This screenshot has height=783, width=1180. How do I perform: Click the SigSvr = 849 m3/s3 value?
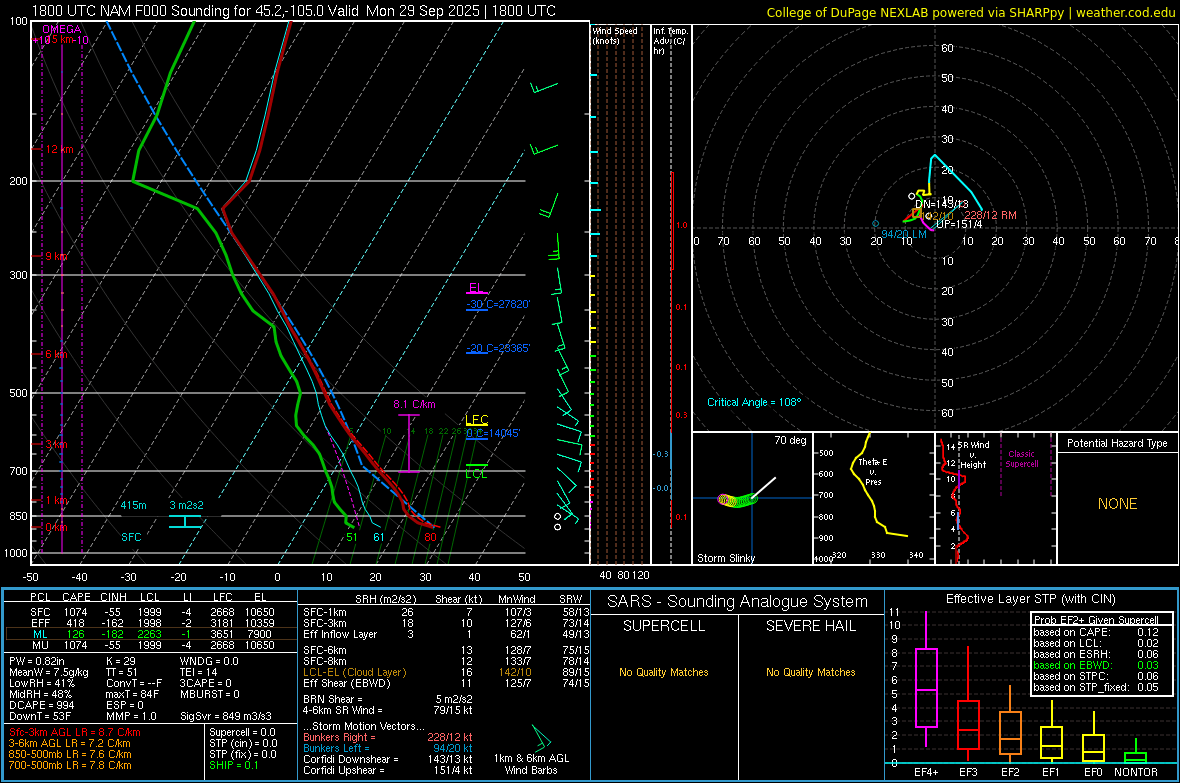coord(226,716)
